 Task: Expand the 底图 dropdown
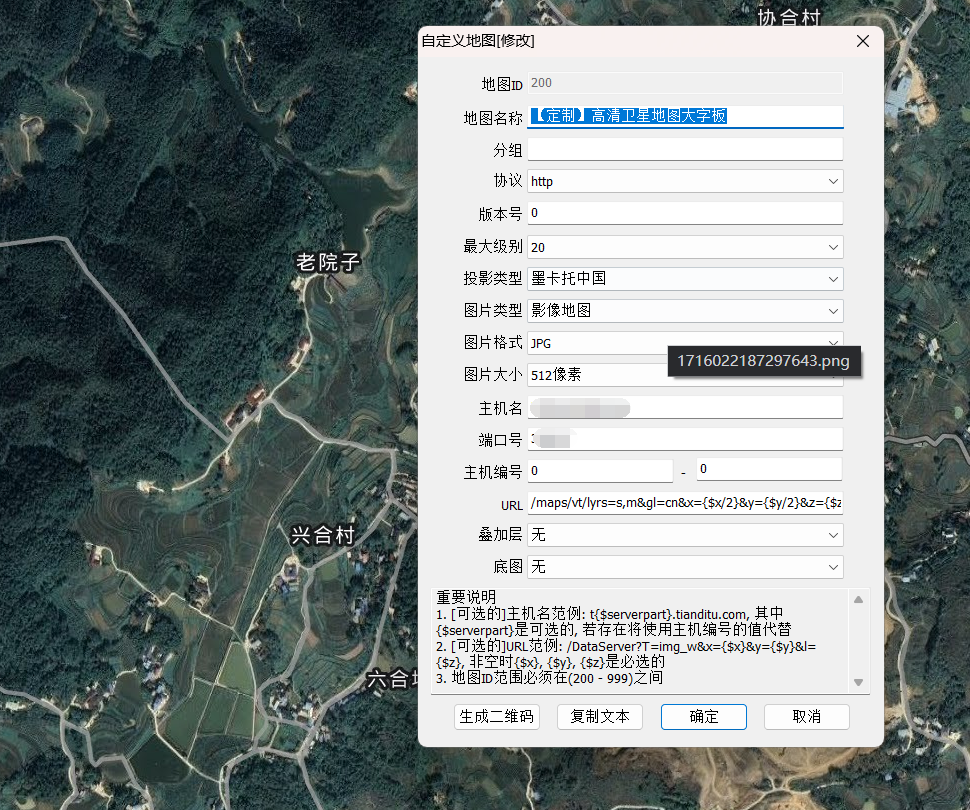pos(685,567)
